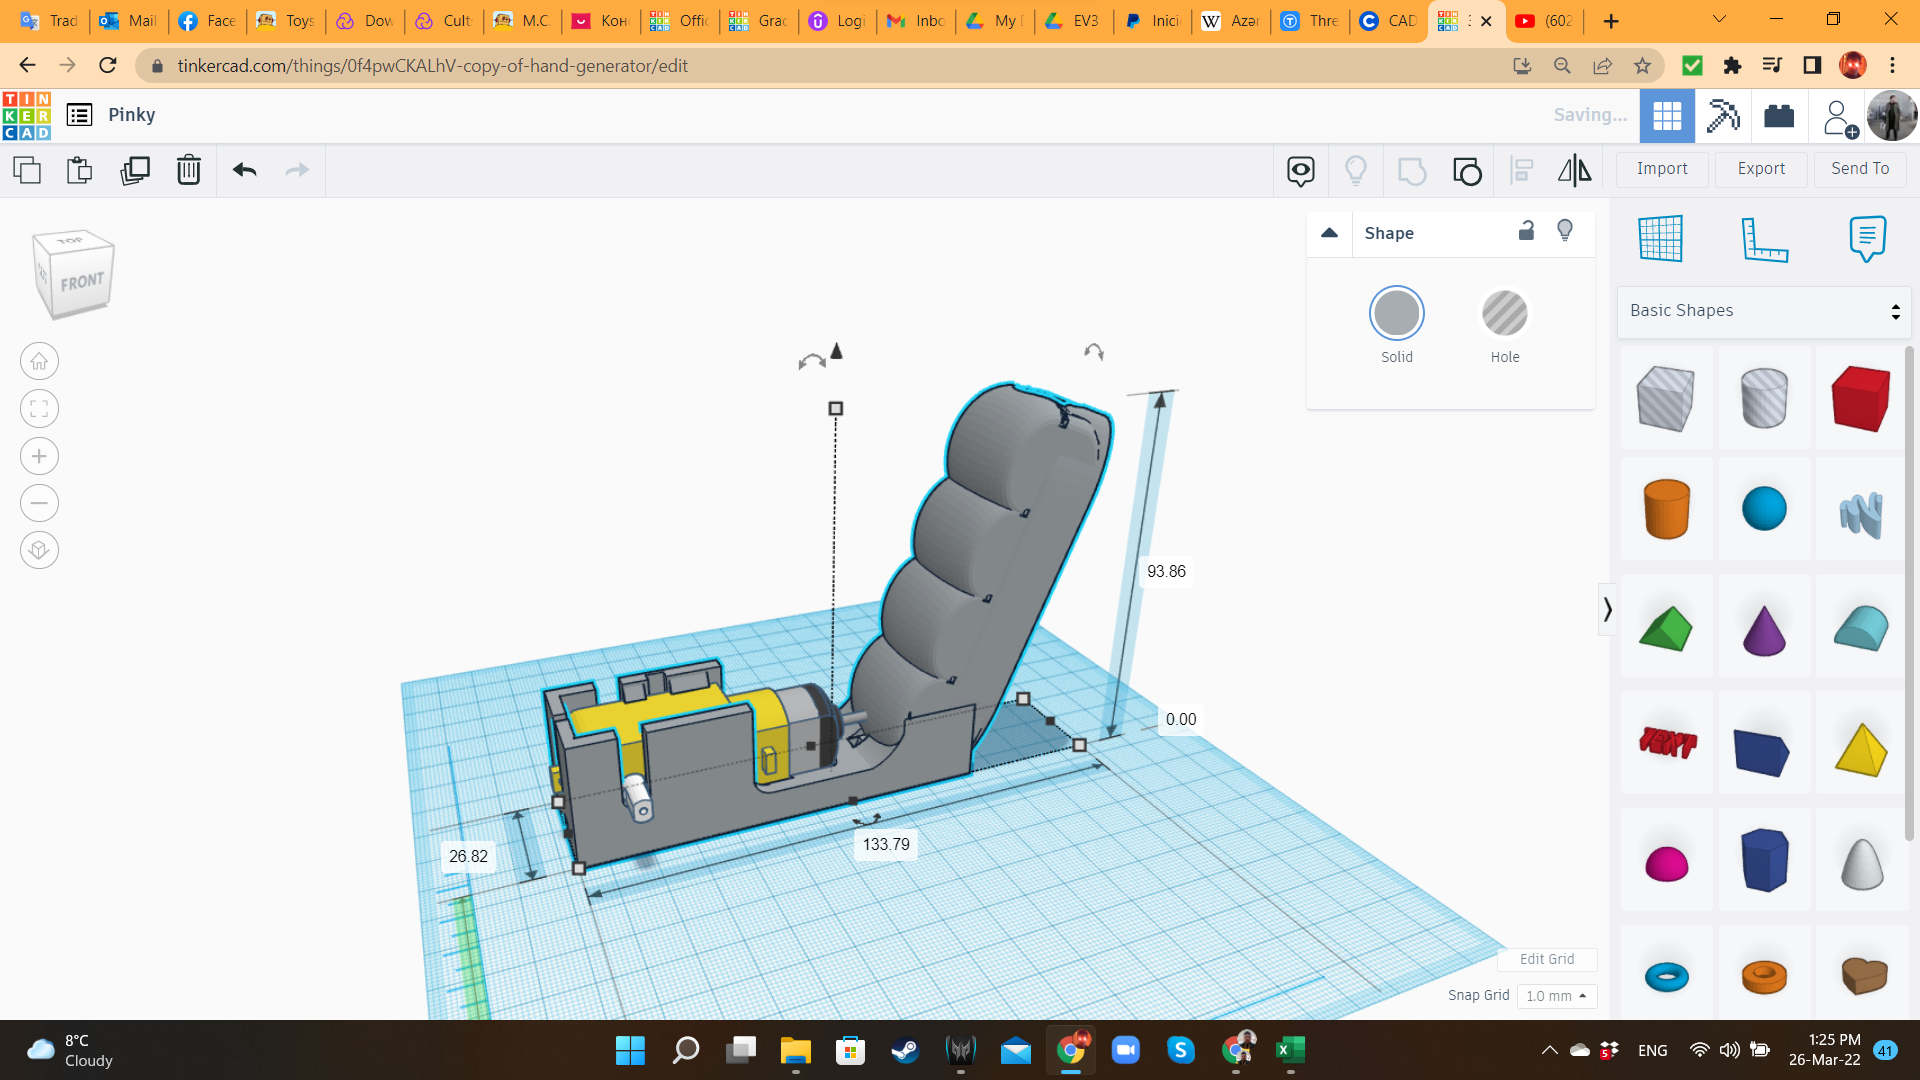Click the Duplicate and repeat icon

tap(134, 171)
